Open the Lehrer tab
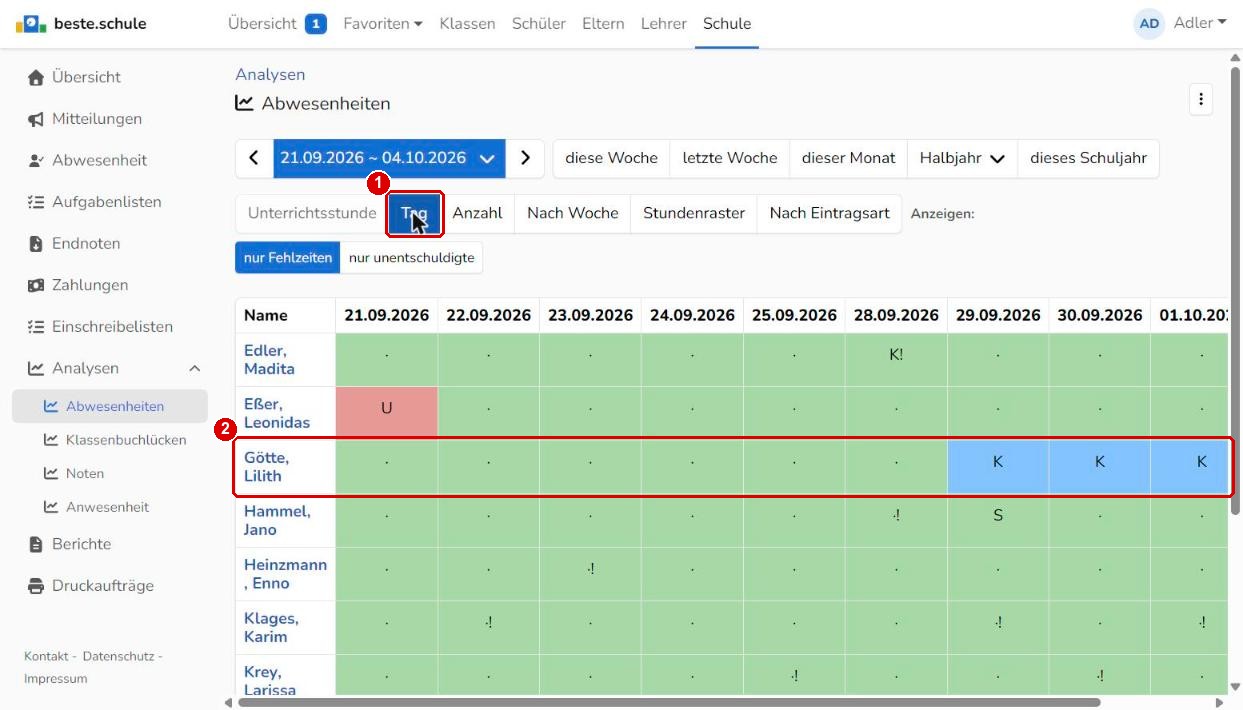 pos(664,23)
